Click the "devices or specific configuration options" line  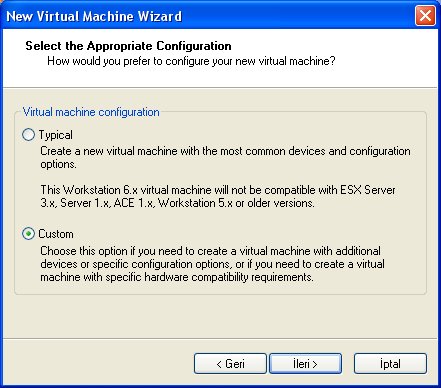[212, 264]
